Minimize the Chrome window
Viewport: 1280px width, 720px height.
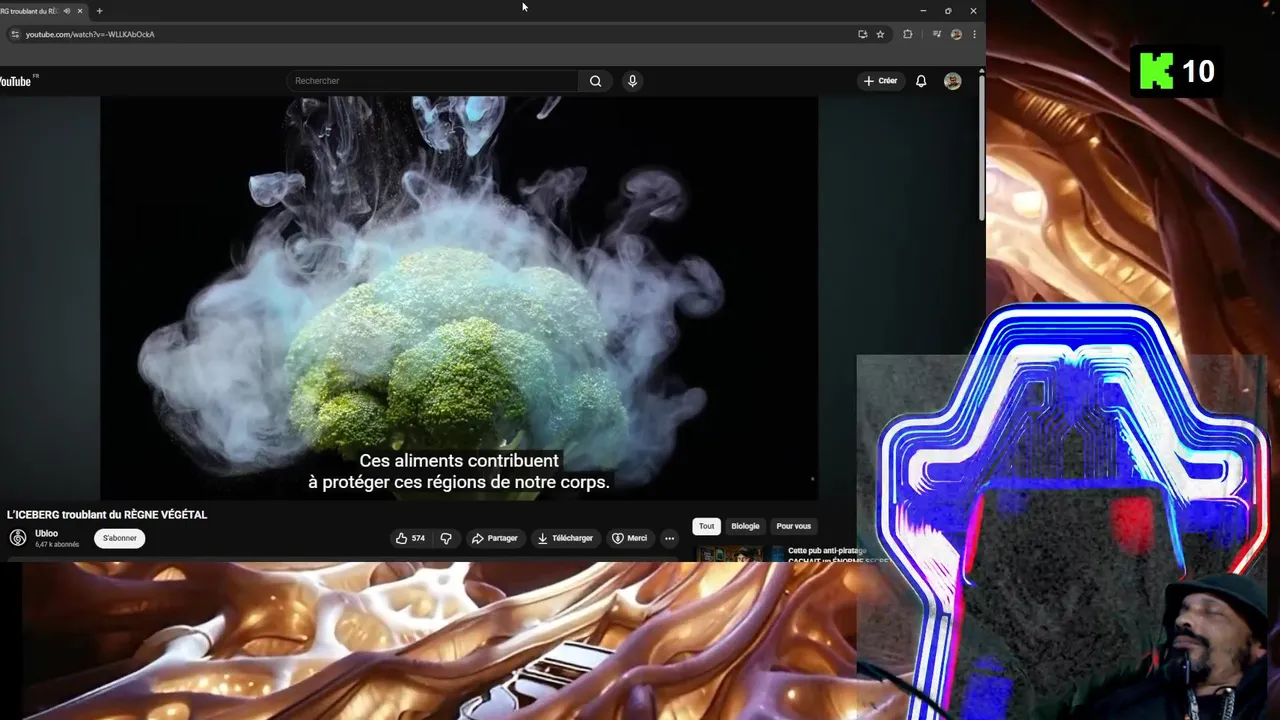[923, 11]
